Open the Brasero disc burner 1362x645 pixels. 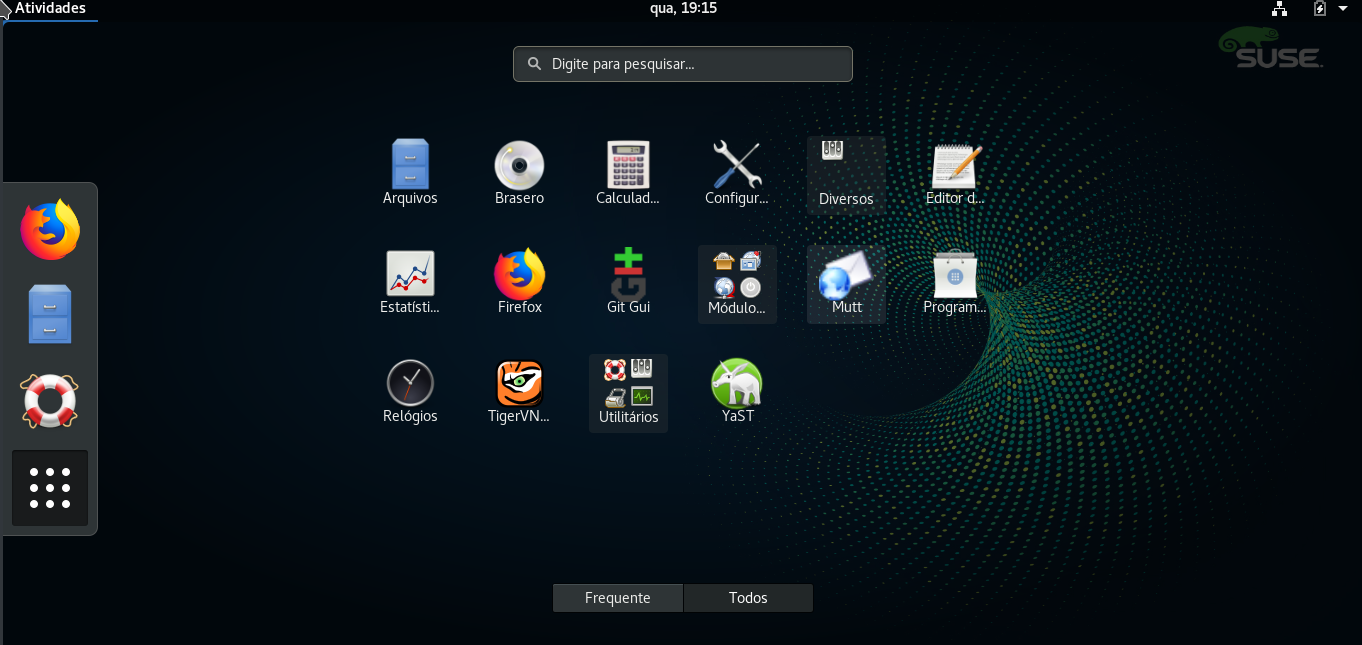click(x=519, y=164)
